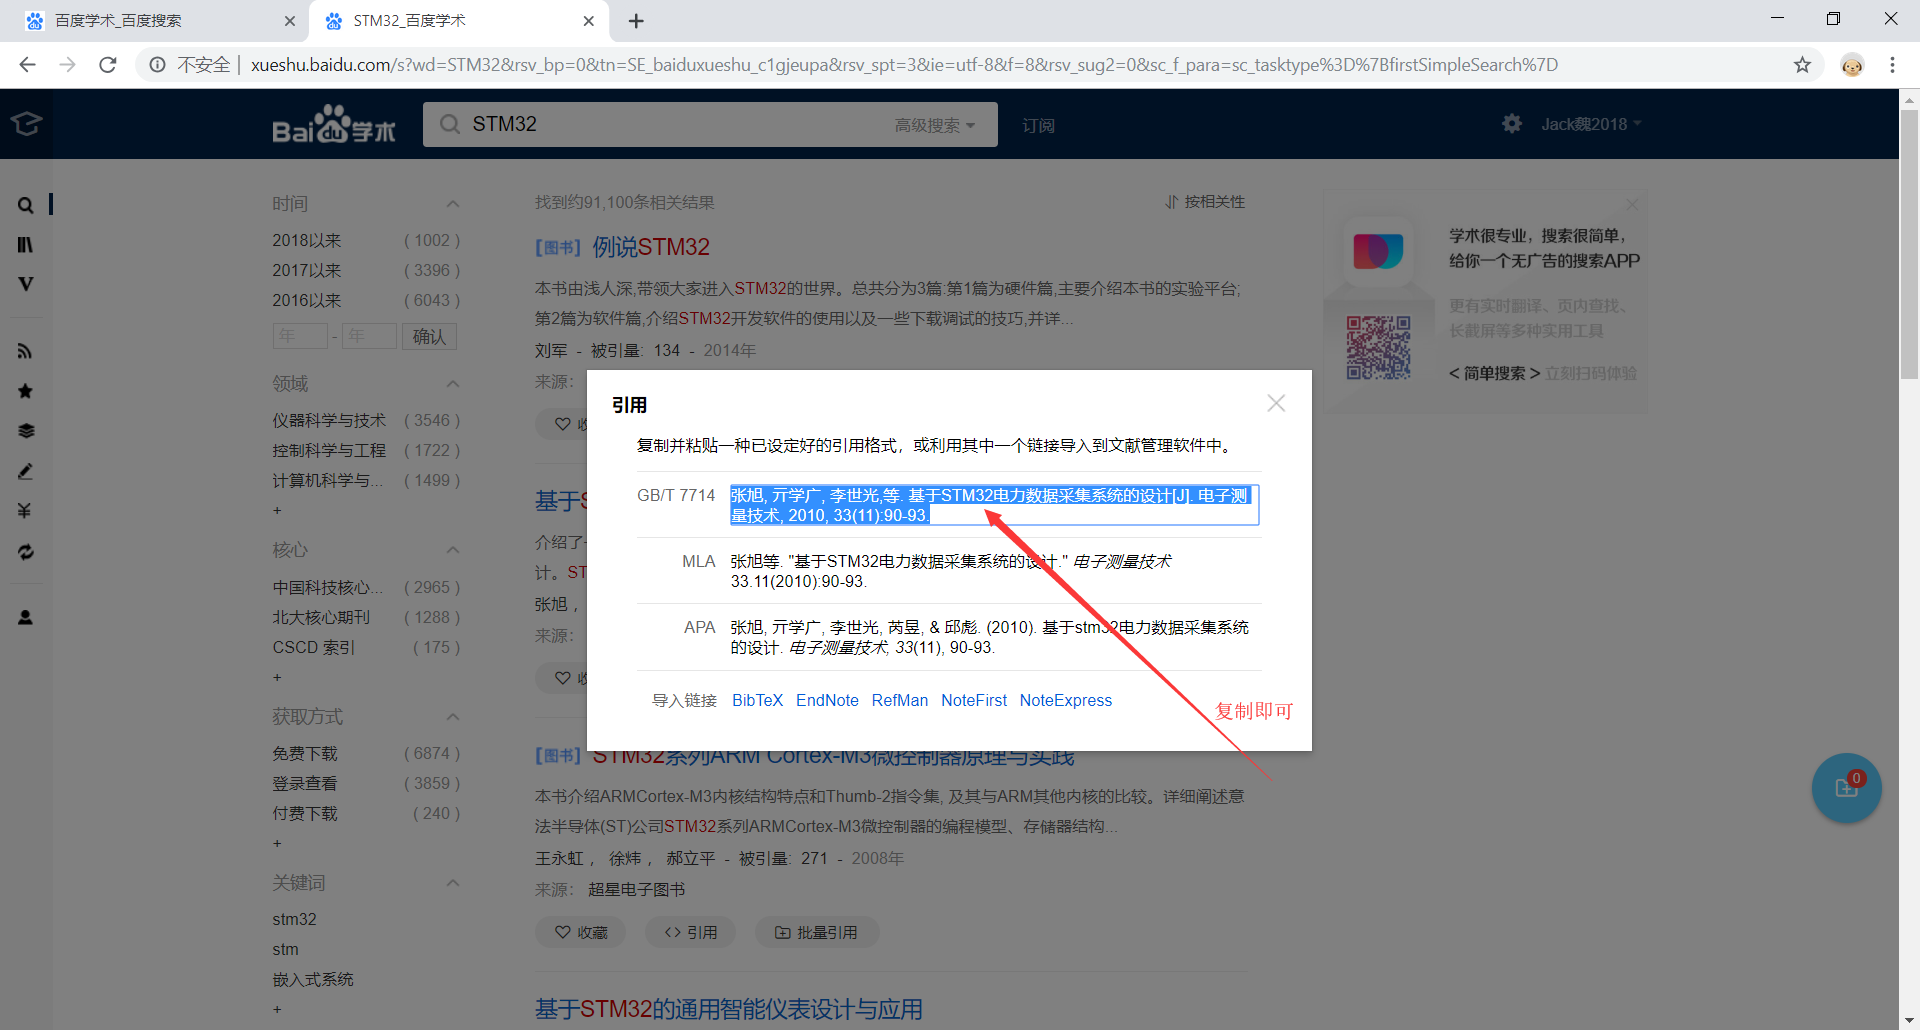Open the Jack魏2018 account dropdown
Viewport: 1920px width, 1030px height.
(1591, 124)
